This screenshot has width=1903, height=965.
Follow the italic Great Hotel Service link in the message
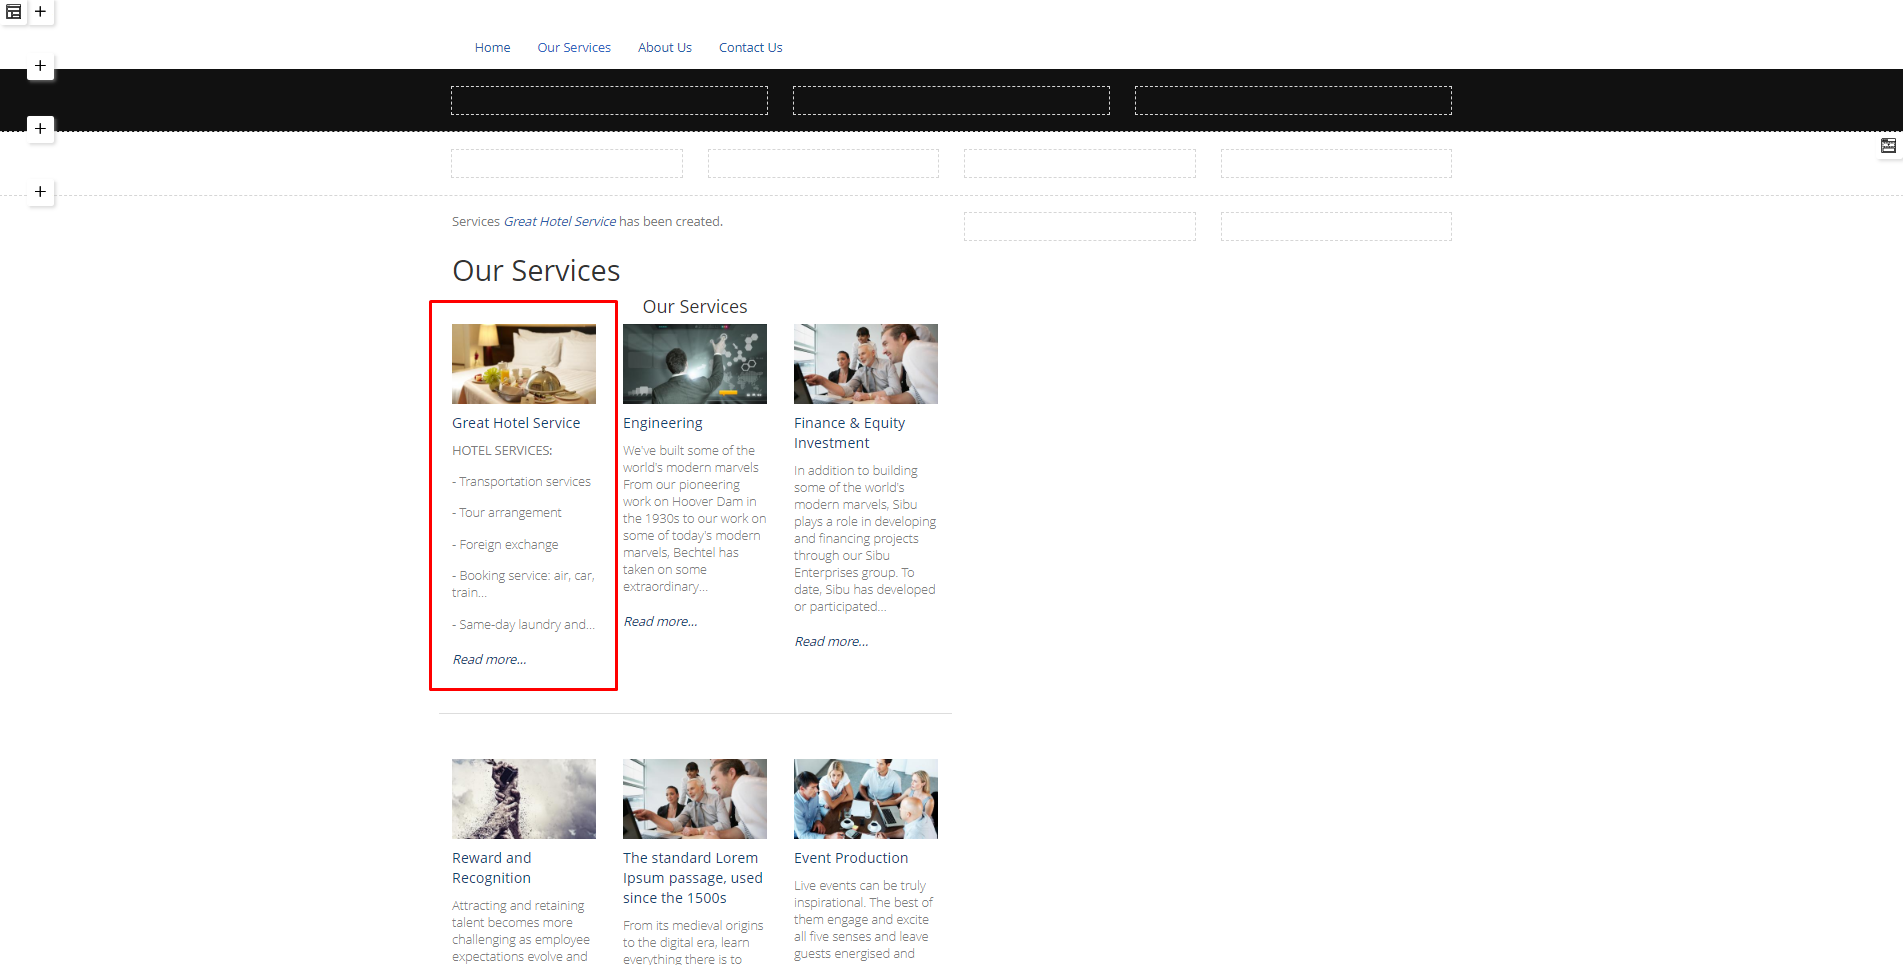point(559,222)
